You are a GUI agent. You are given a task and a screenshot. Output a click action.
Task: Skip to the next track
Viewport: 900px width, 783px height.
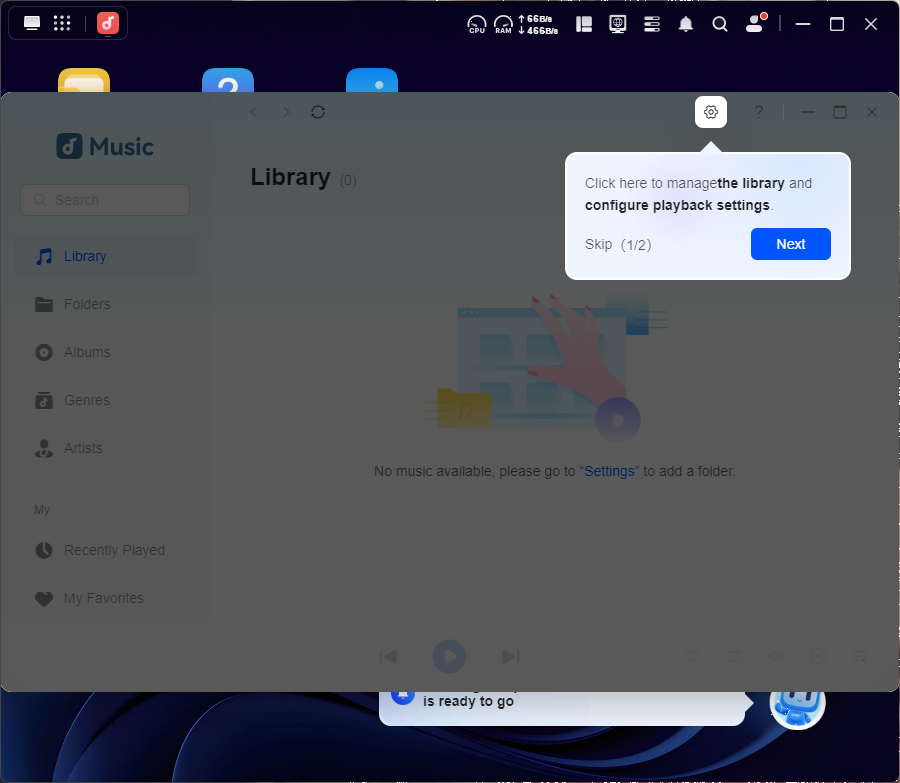point(510,656)
